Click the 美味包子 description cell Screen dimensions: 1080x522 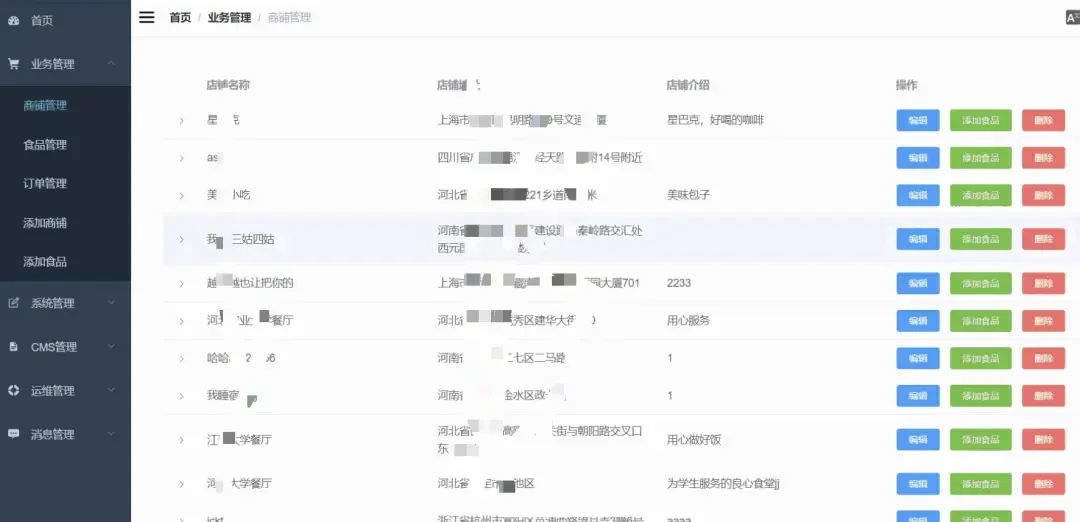pos(689,196)
